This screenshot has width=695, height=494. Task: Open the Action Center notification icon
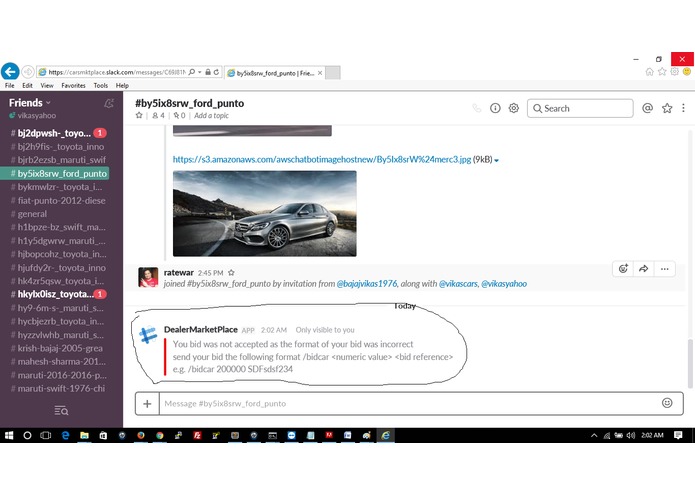(x=678, y=436)
